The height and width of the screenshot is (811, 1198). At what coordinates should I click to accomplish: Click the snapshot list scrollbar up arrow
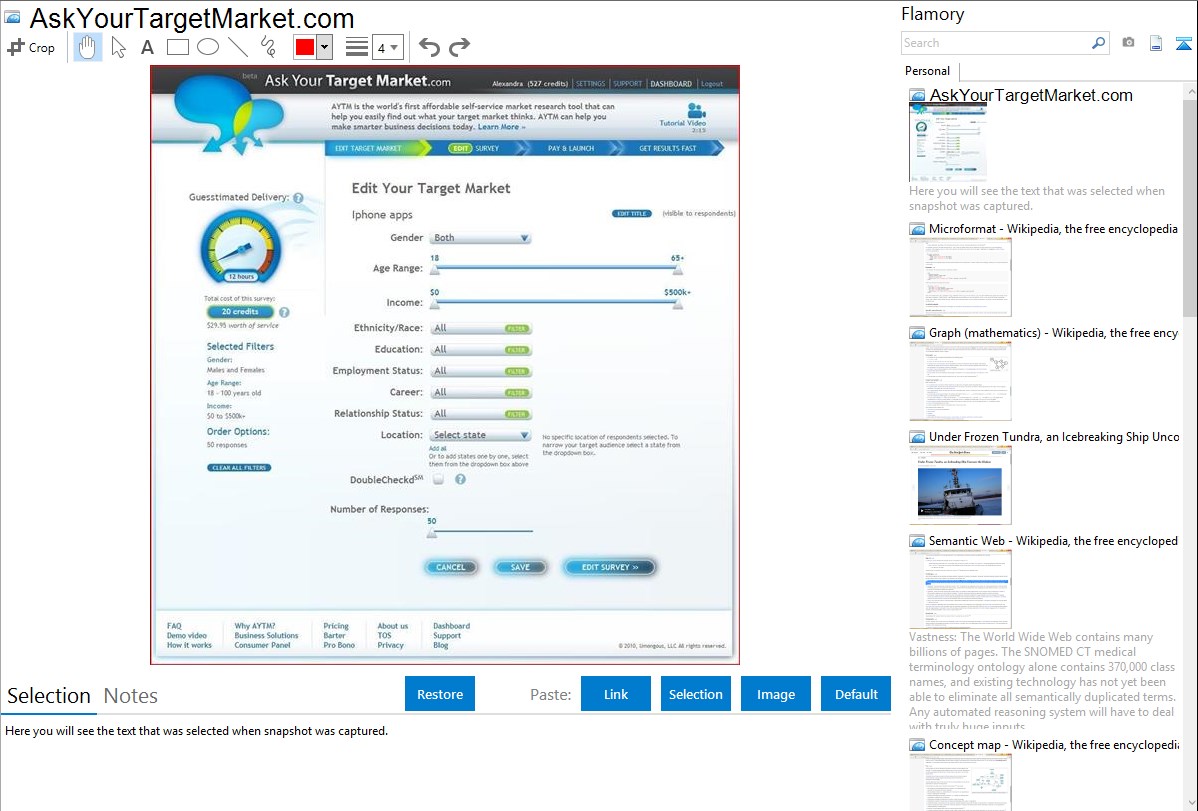(1190, 91)
